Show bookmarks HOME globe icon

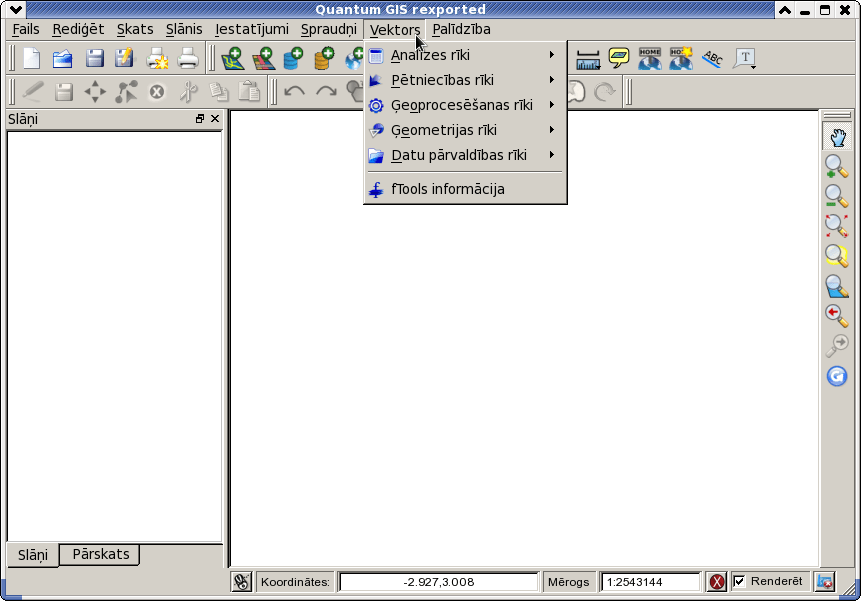(650, 58)
